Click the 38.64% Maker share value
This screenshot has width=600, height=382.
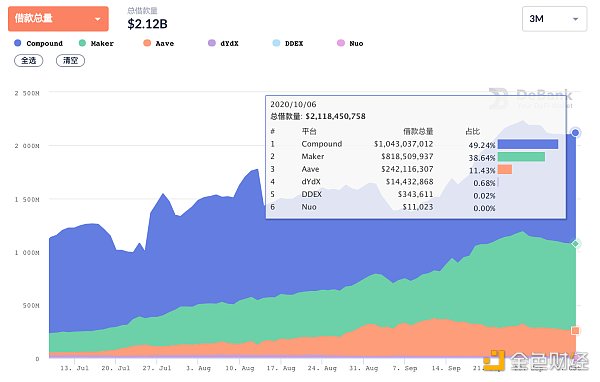(482, 158)
